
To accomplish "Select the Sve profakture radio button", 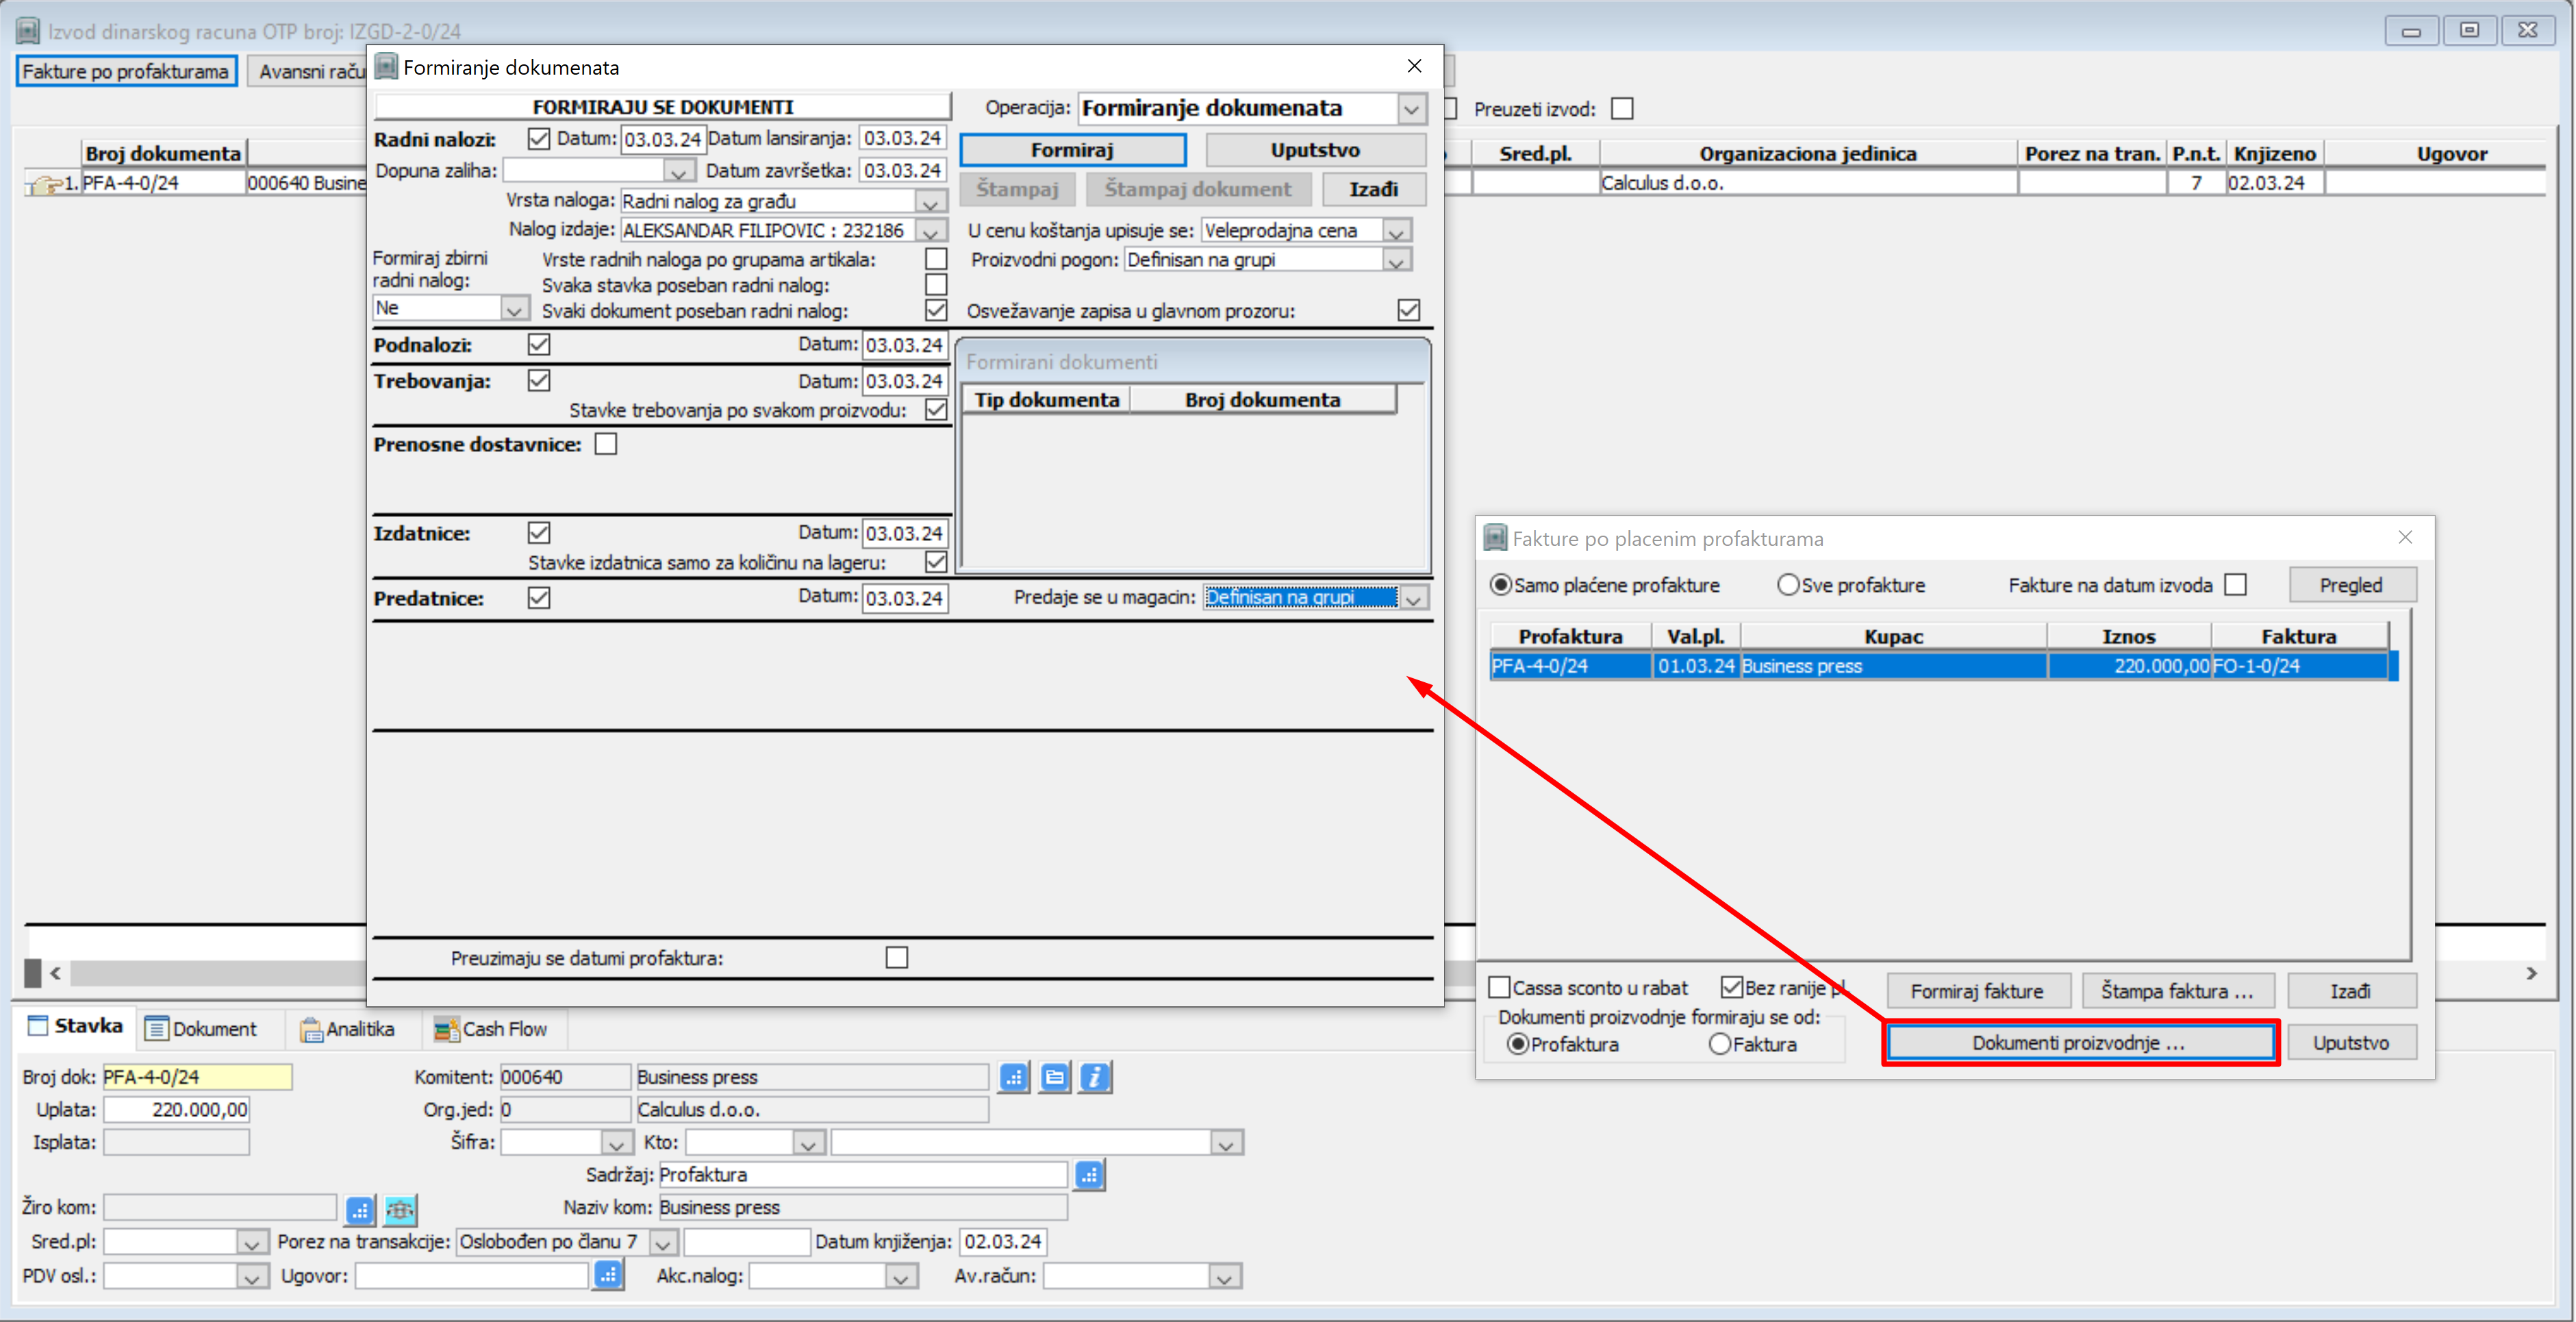I will (x=1788, y=585).
